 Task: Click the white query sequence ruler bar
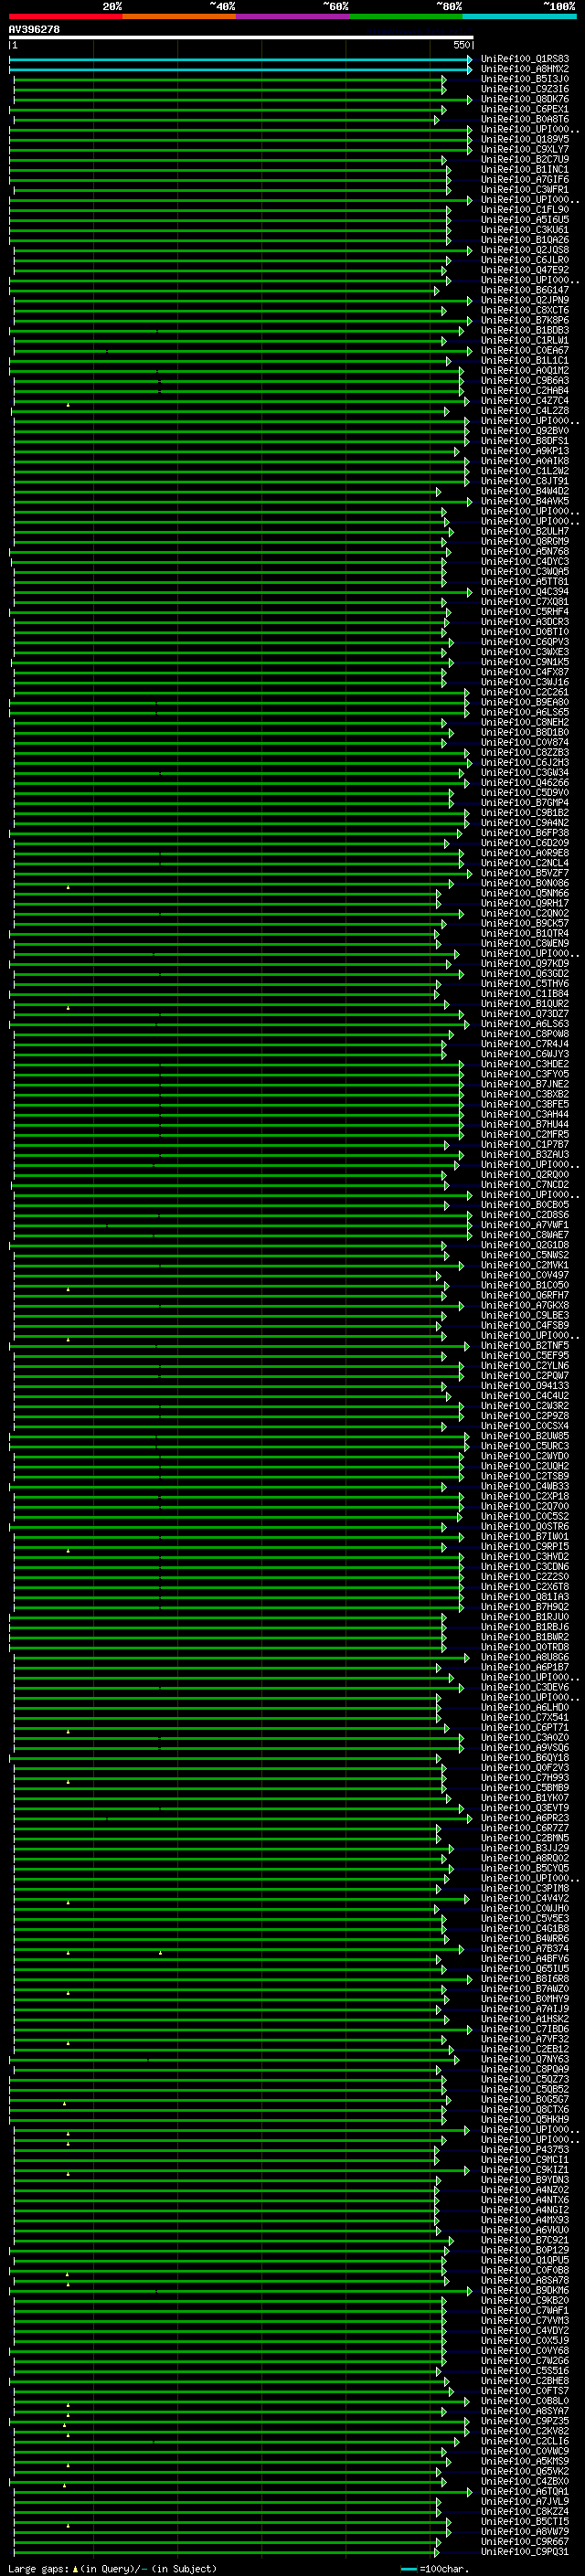pyautogui.click(x=241, y=38)
